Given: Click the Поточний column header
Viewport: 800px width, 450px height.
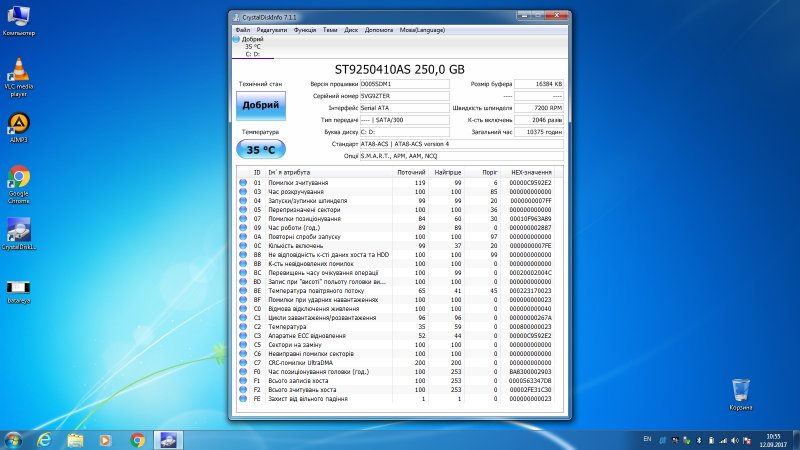Looking at the screenshot, I should (x=411, y=173).
